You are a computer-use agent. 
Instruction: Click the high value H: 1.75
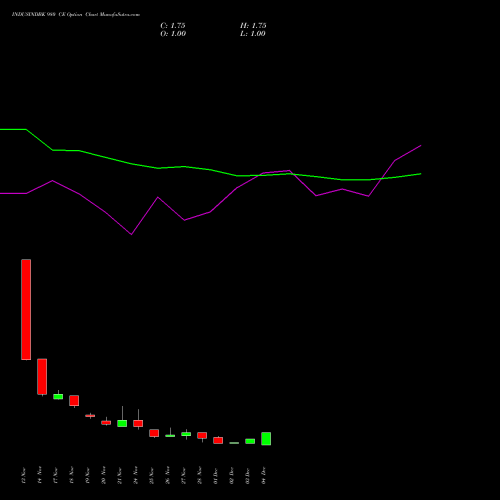pos(253,26)
